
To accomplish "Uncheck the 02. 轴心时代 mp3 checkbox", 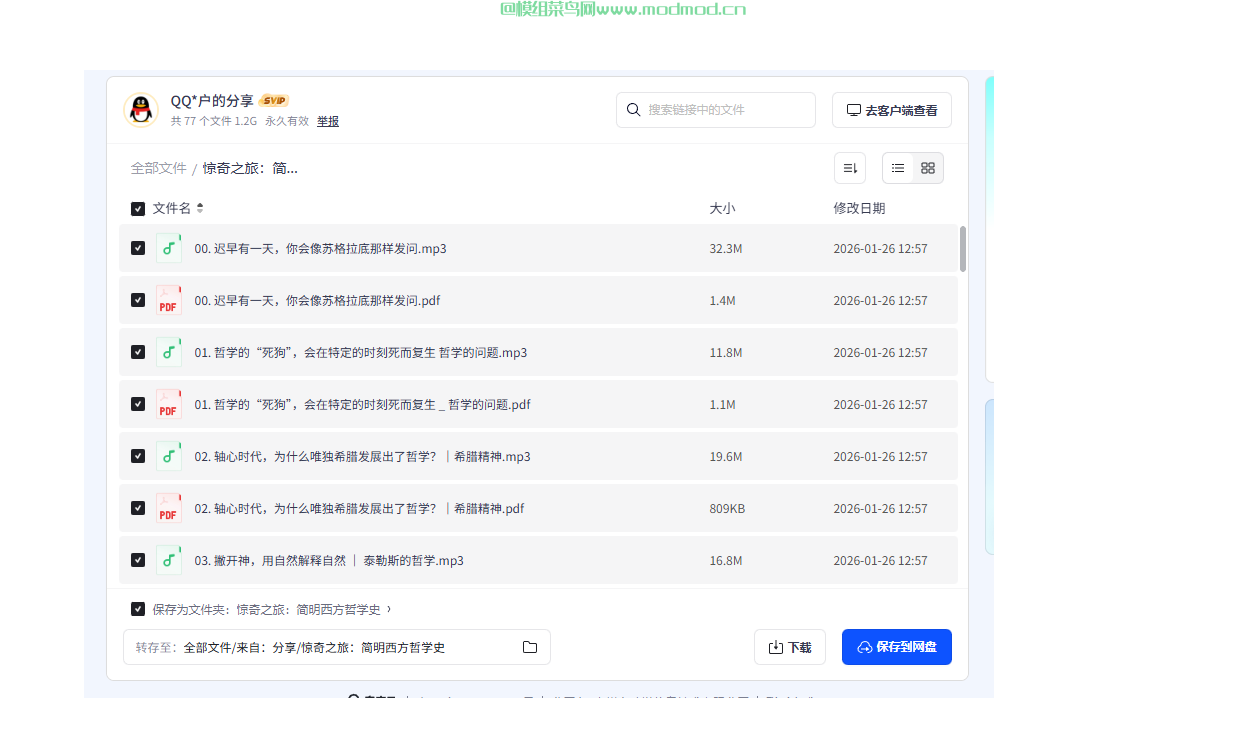I will click(138, 456).
